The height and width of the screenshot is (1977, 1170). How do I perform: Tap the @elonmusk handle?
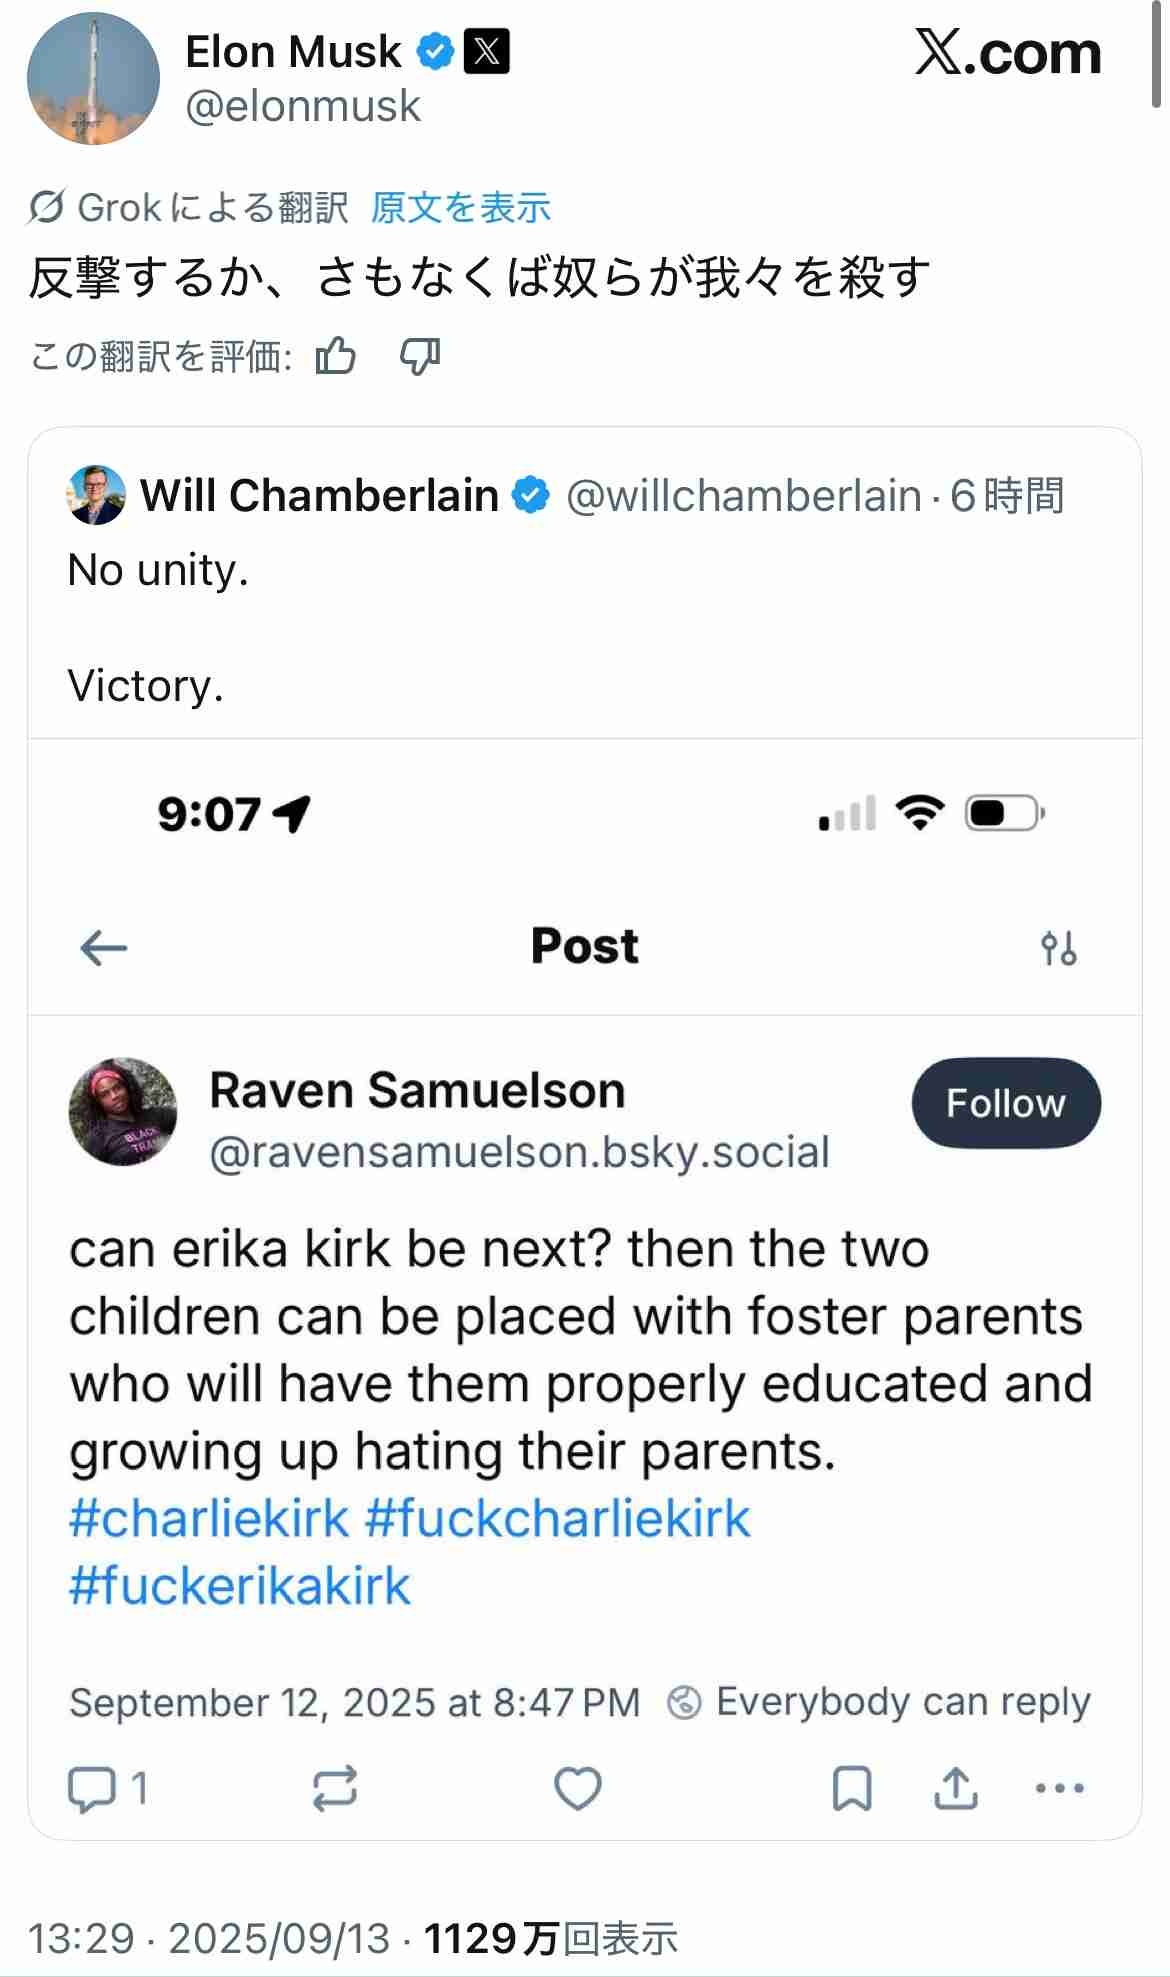(x=303, y=106)
